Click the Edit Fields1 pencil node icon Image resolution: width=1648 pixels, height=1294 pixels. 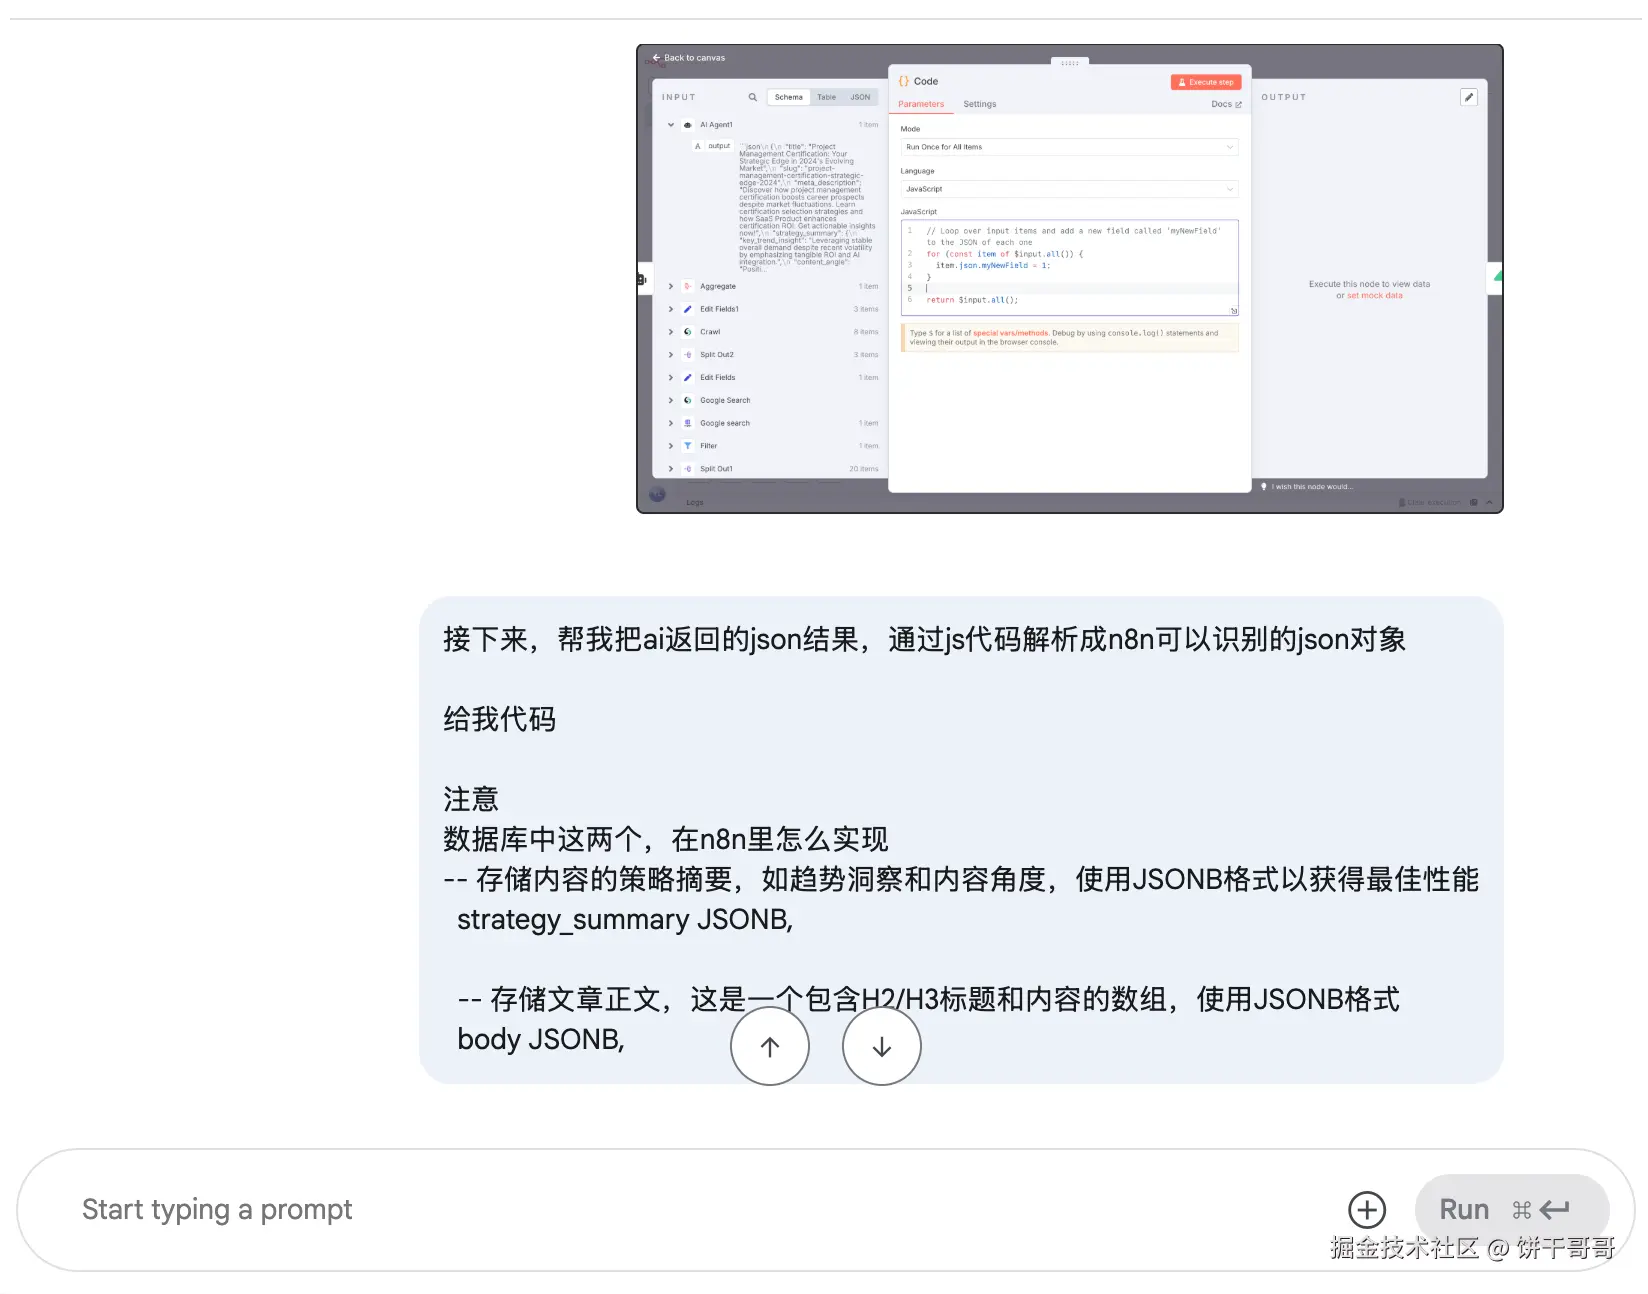point(687,309)
